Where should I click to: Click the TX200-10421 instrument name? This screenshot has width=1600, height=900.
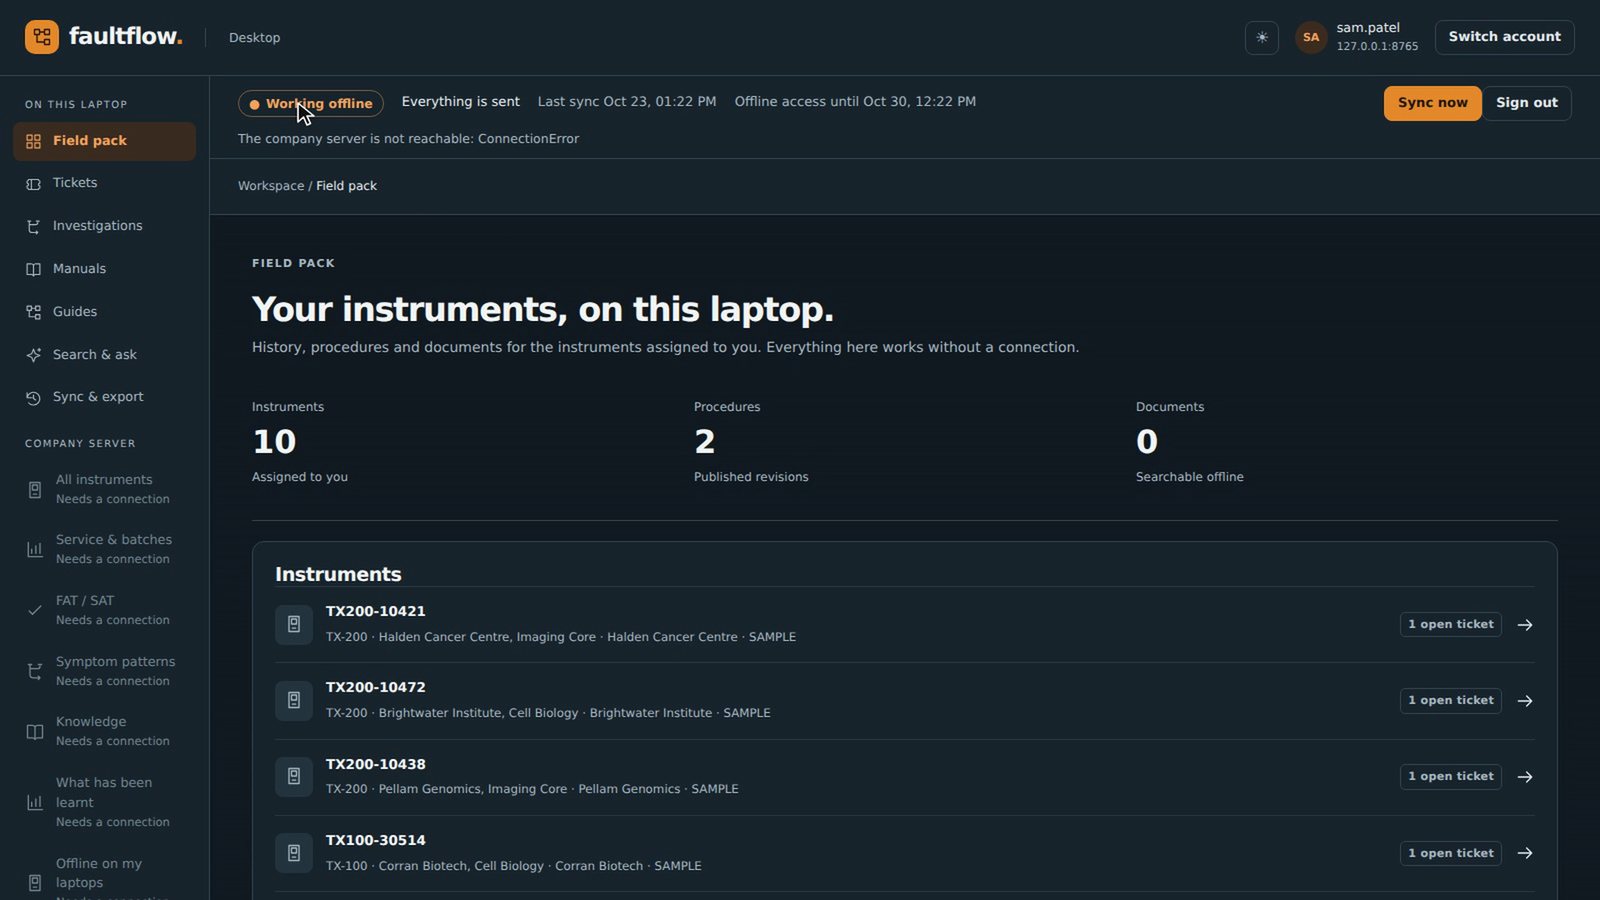coord(376,611)
